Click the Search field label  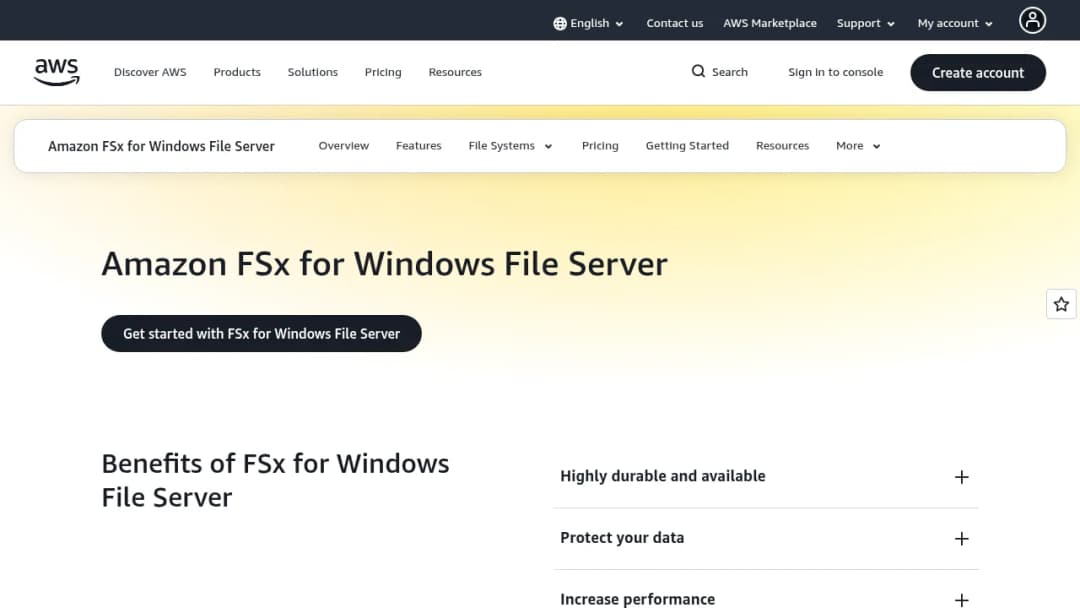pyautogui.click(x=729, y=72)
